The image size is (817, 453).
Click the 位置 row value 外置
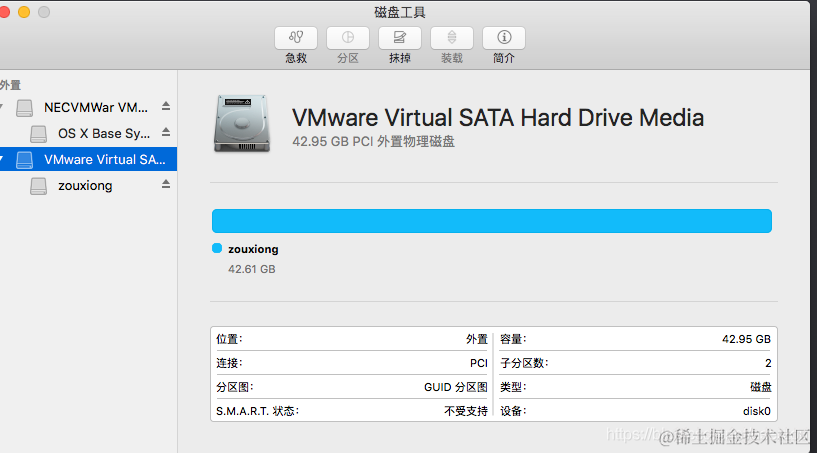477,339
